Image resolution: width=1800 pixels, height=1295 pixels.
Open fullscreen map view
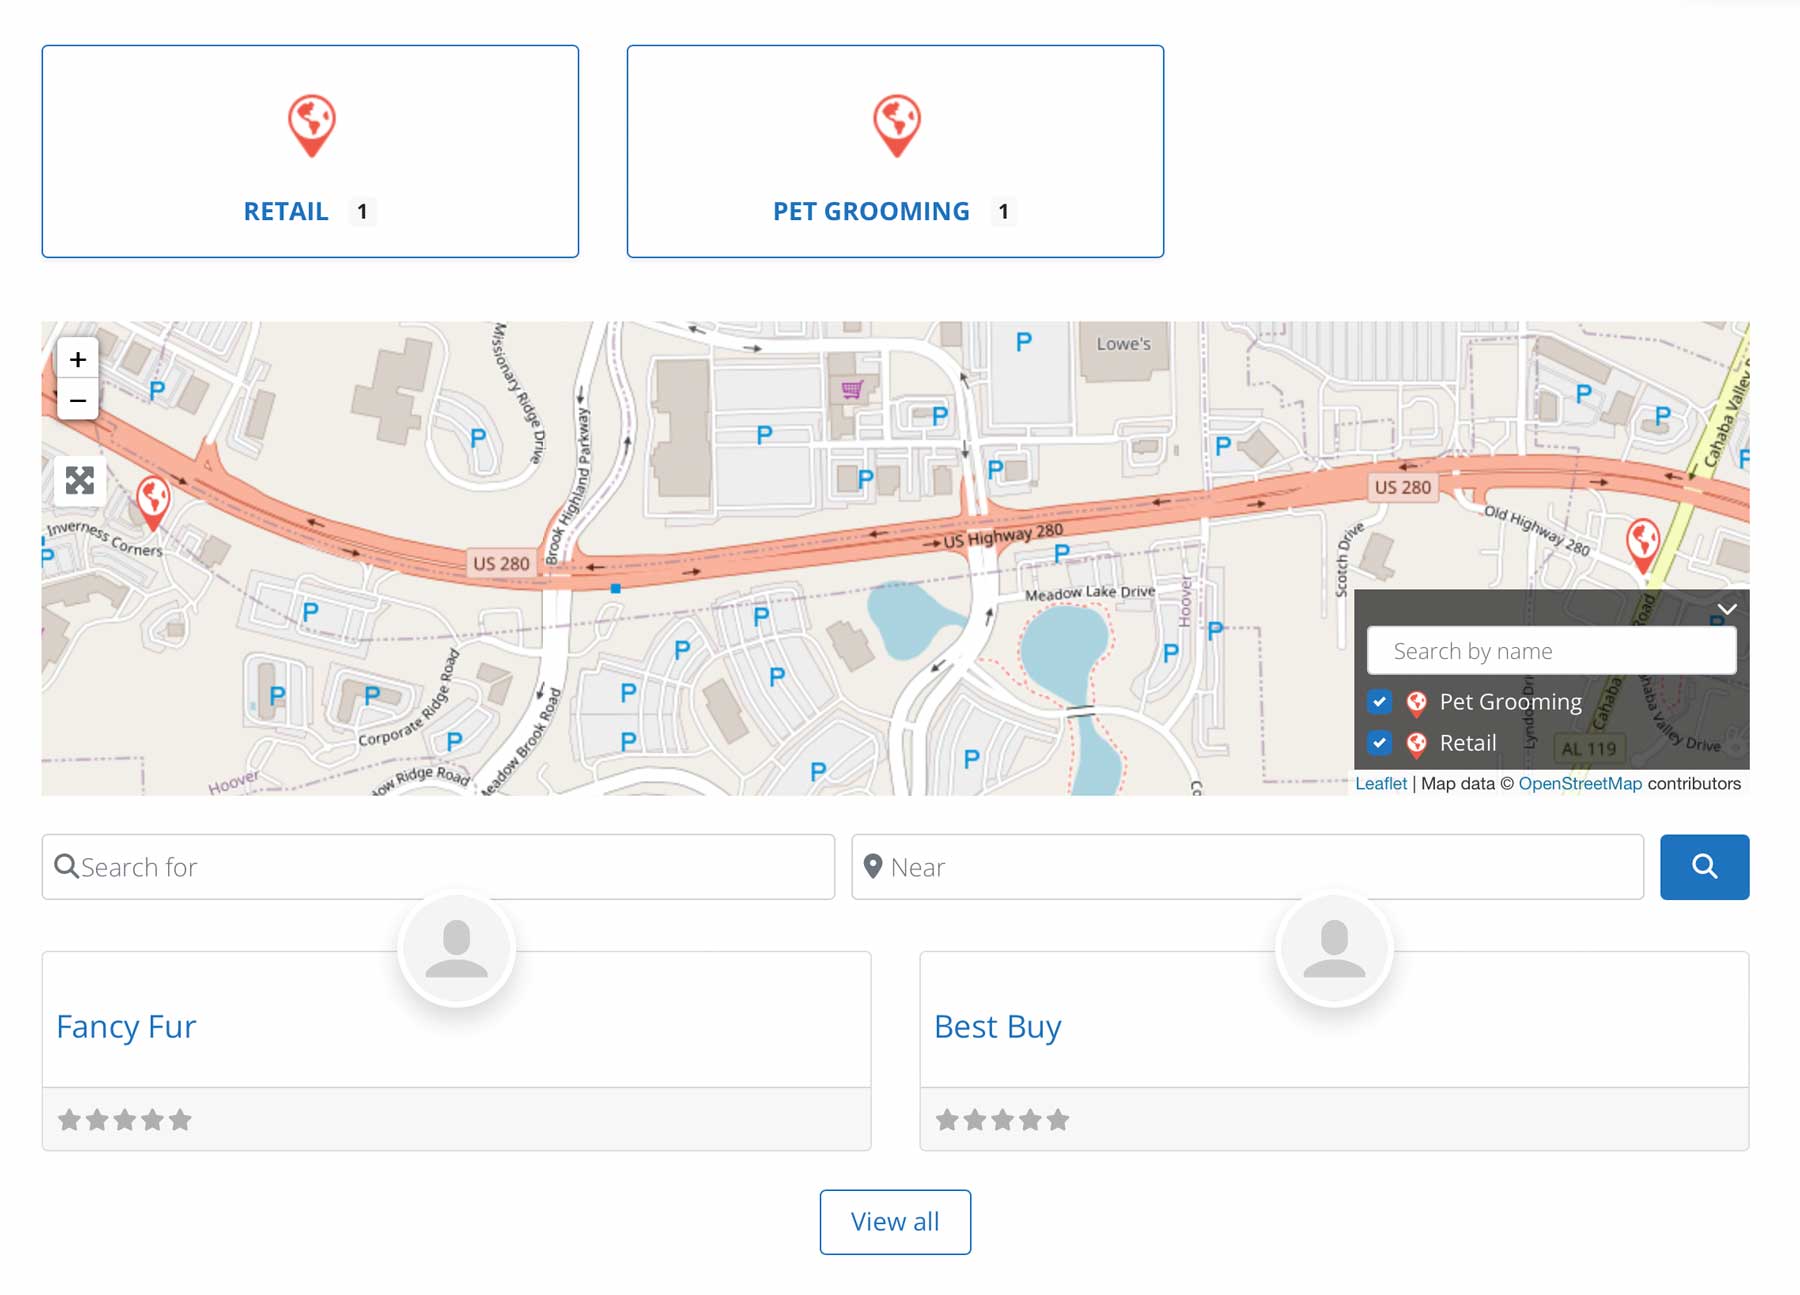(x=81, y=481)
